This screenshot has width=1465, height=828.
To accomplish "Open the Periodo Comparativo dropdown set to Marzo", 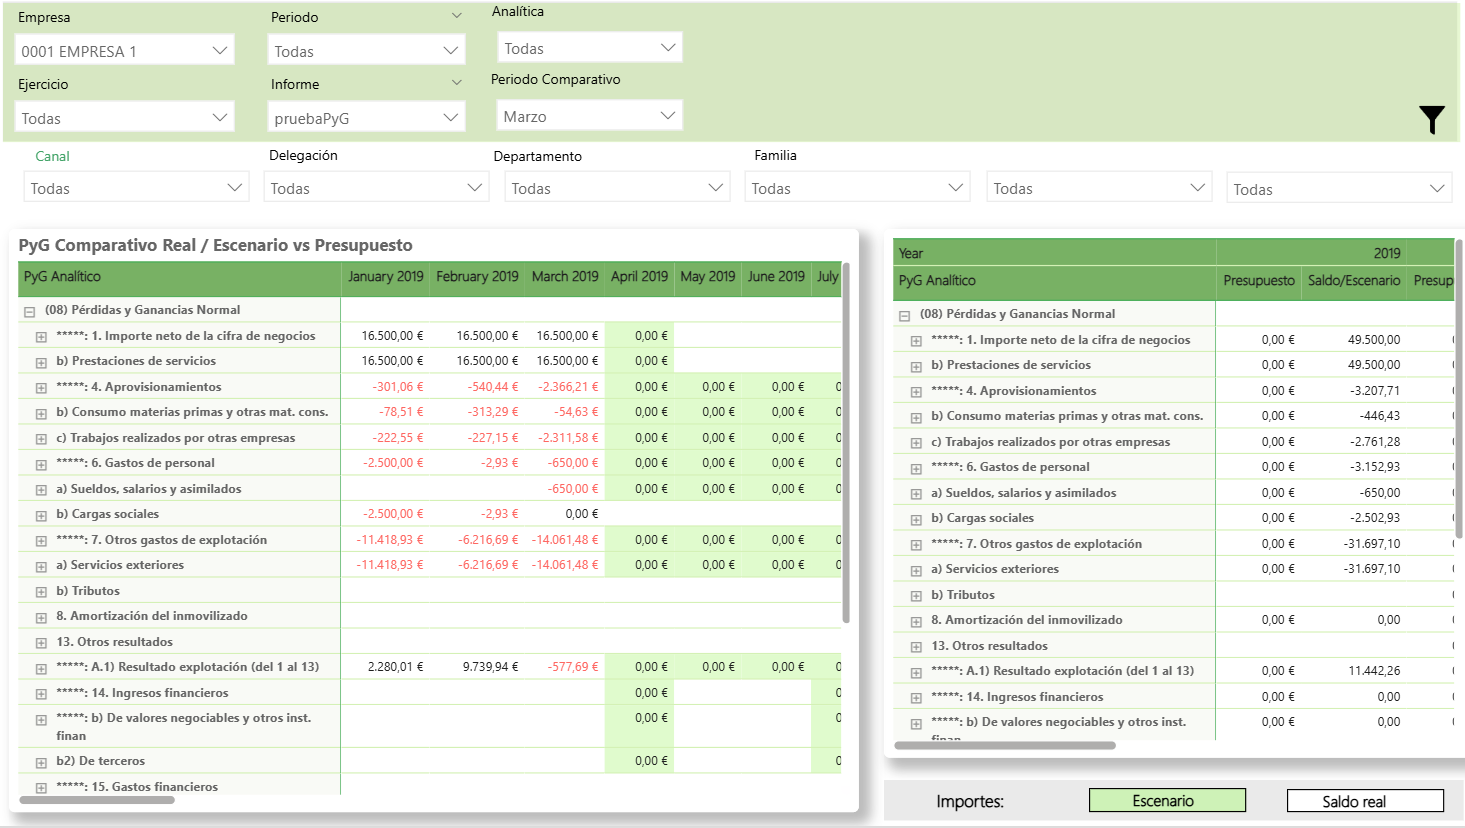I will point(589,116).
